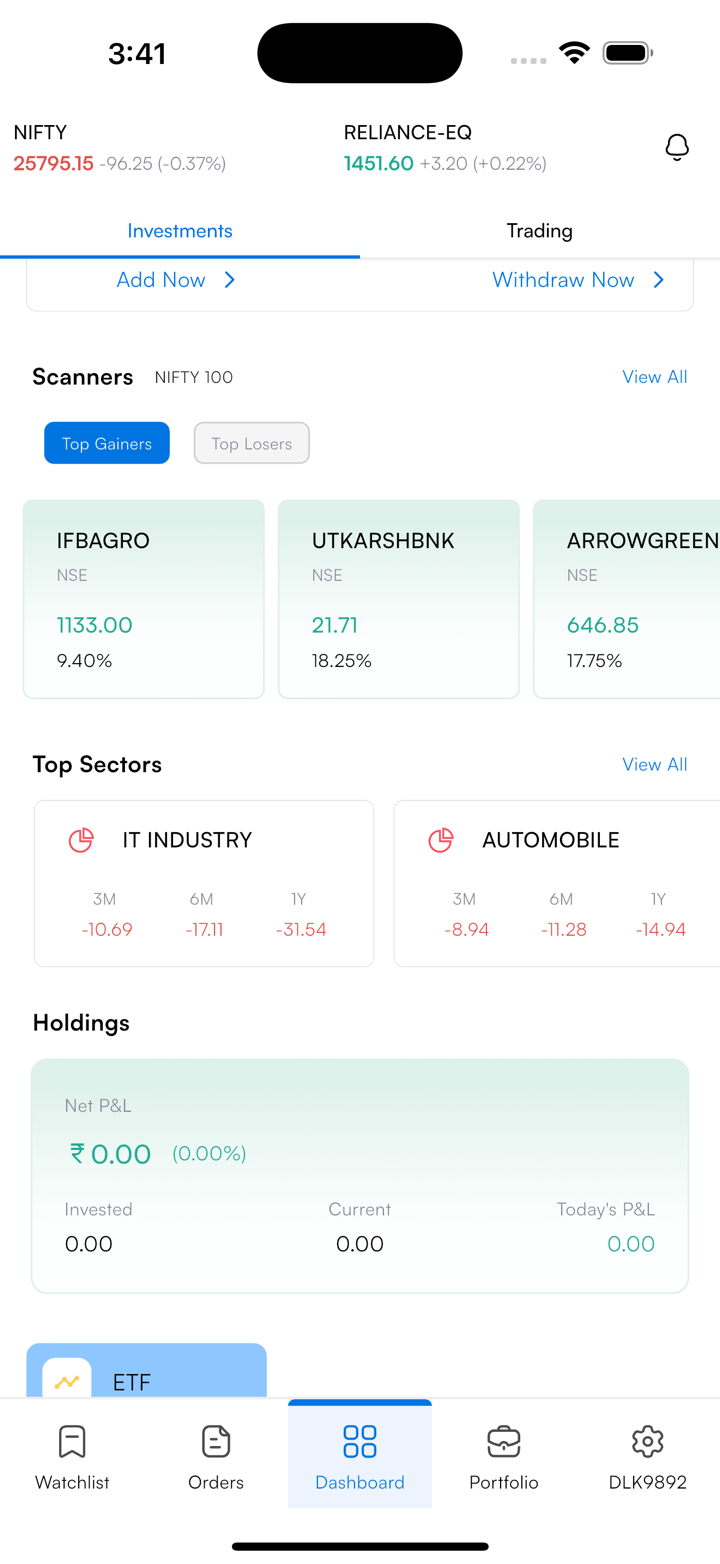Image resolution: width=720 pixels, height=1564 pixels.
Task: Open DLK9892 settings gear icon
Action: tap(648, 1441)
